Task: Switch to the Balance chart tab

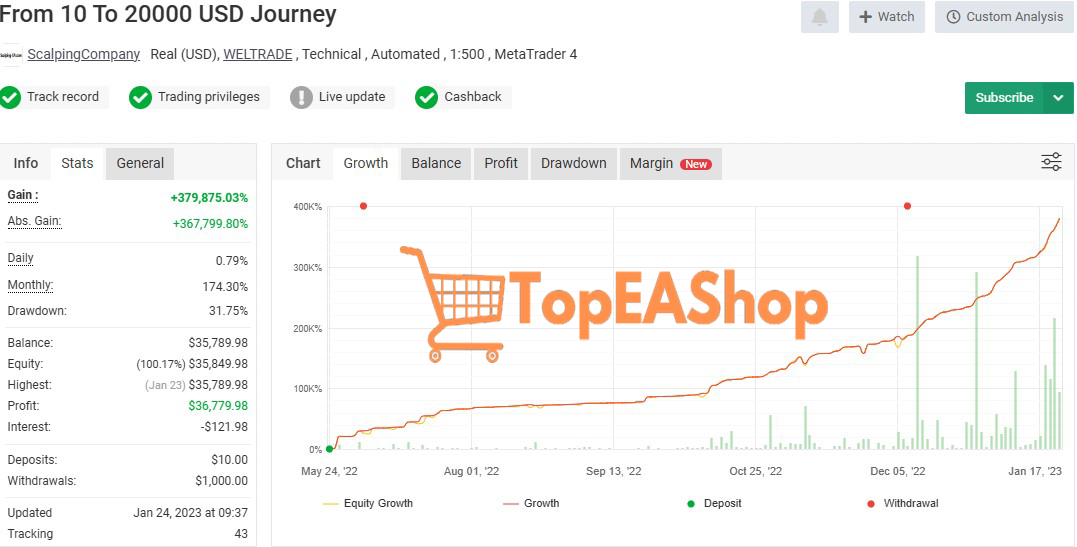Action: [436, 163]
